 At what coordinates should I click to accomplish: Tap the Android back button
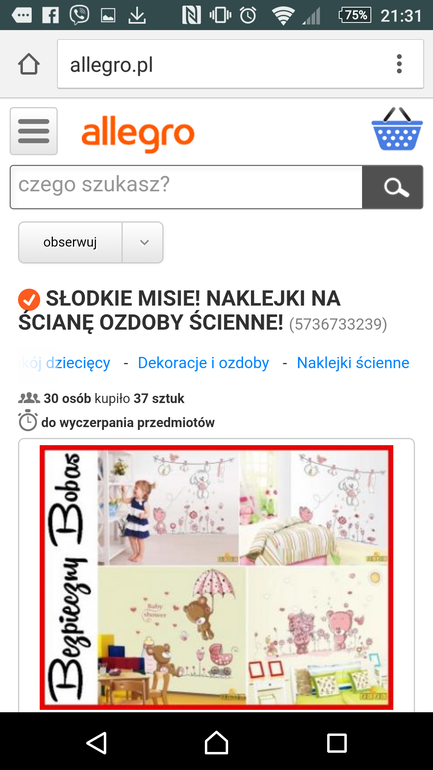(96, 743)
